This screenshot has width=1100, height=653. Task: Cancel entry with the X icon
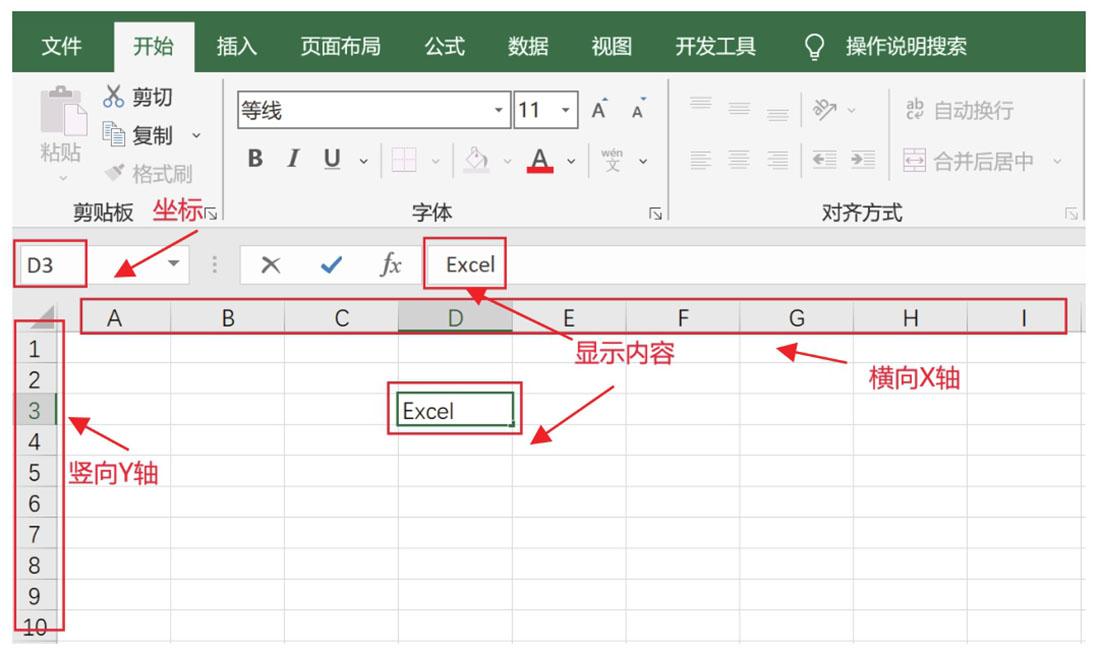tap(270, 265)
